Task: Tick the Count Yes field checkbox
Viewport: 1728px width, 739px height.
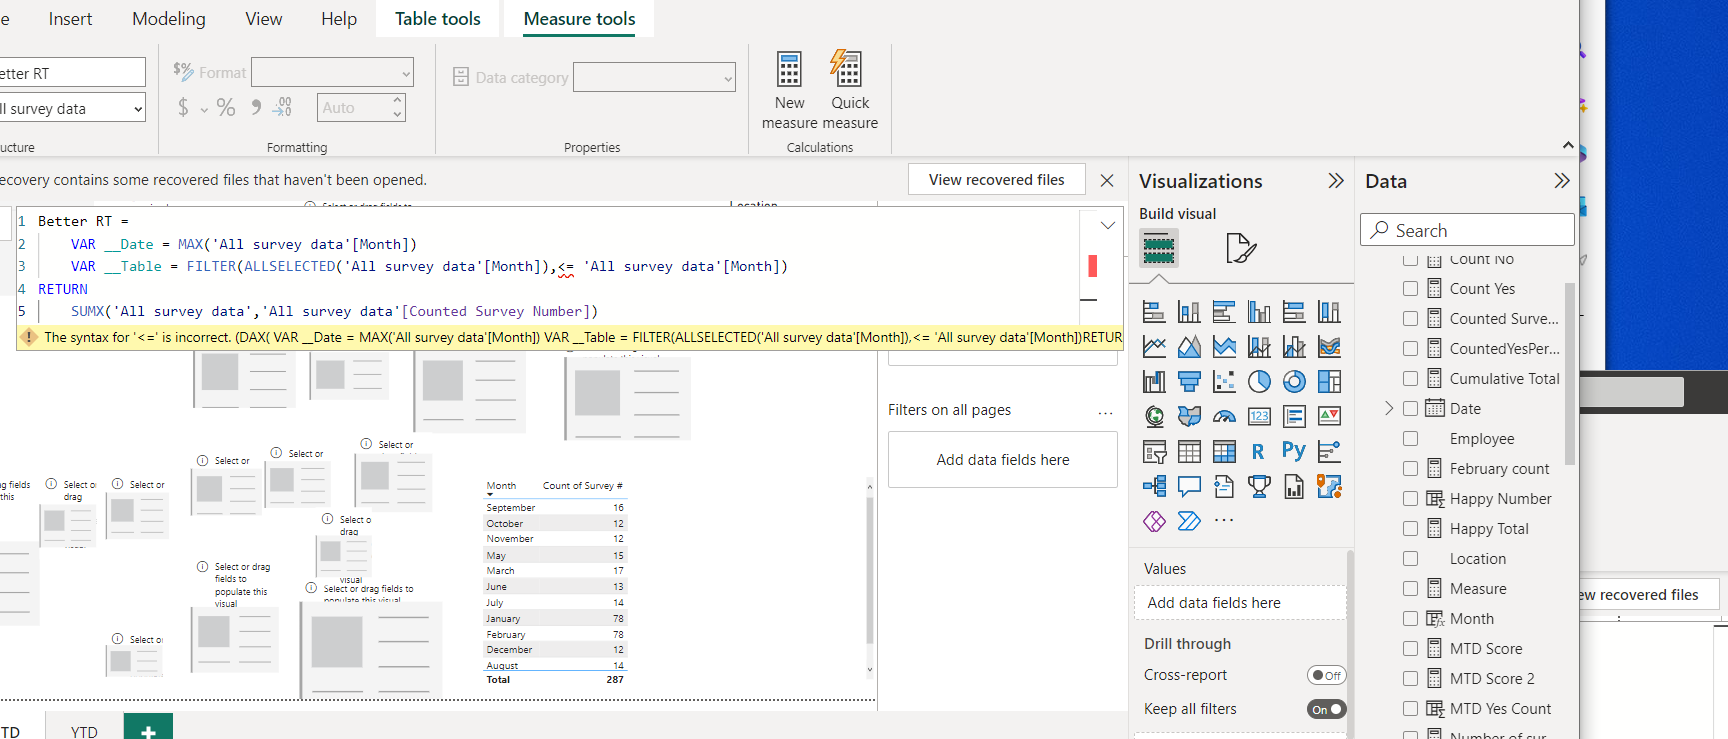Action: pyautogui.click(x=1410, y=289)
